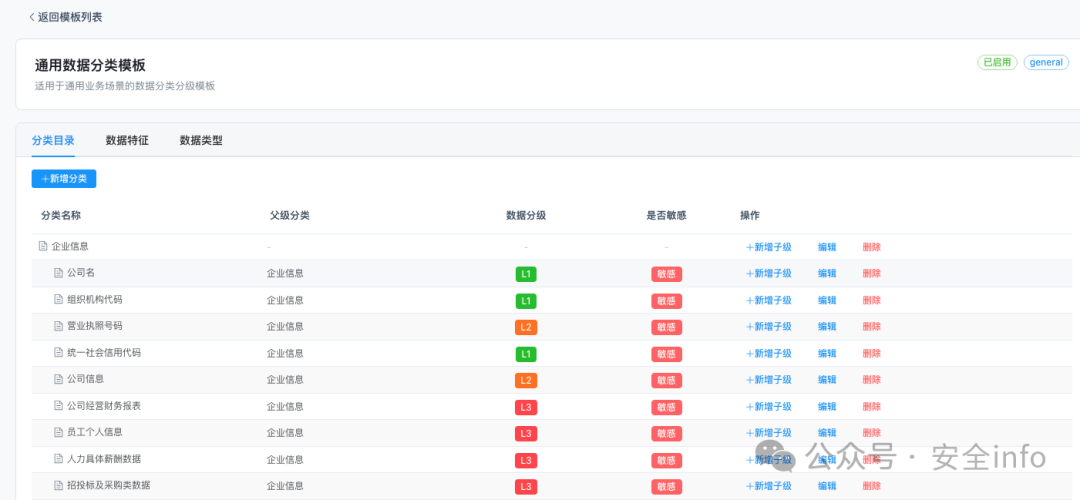
Task: Add a sub-level under 公司信息
Action: click(769, 379)
